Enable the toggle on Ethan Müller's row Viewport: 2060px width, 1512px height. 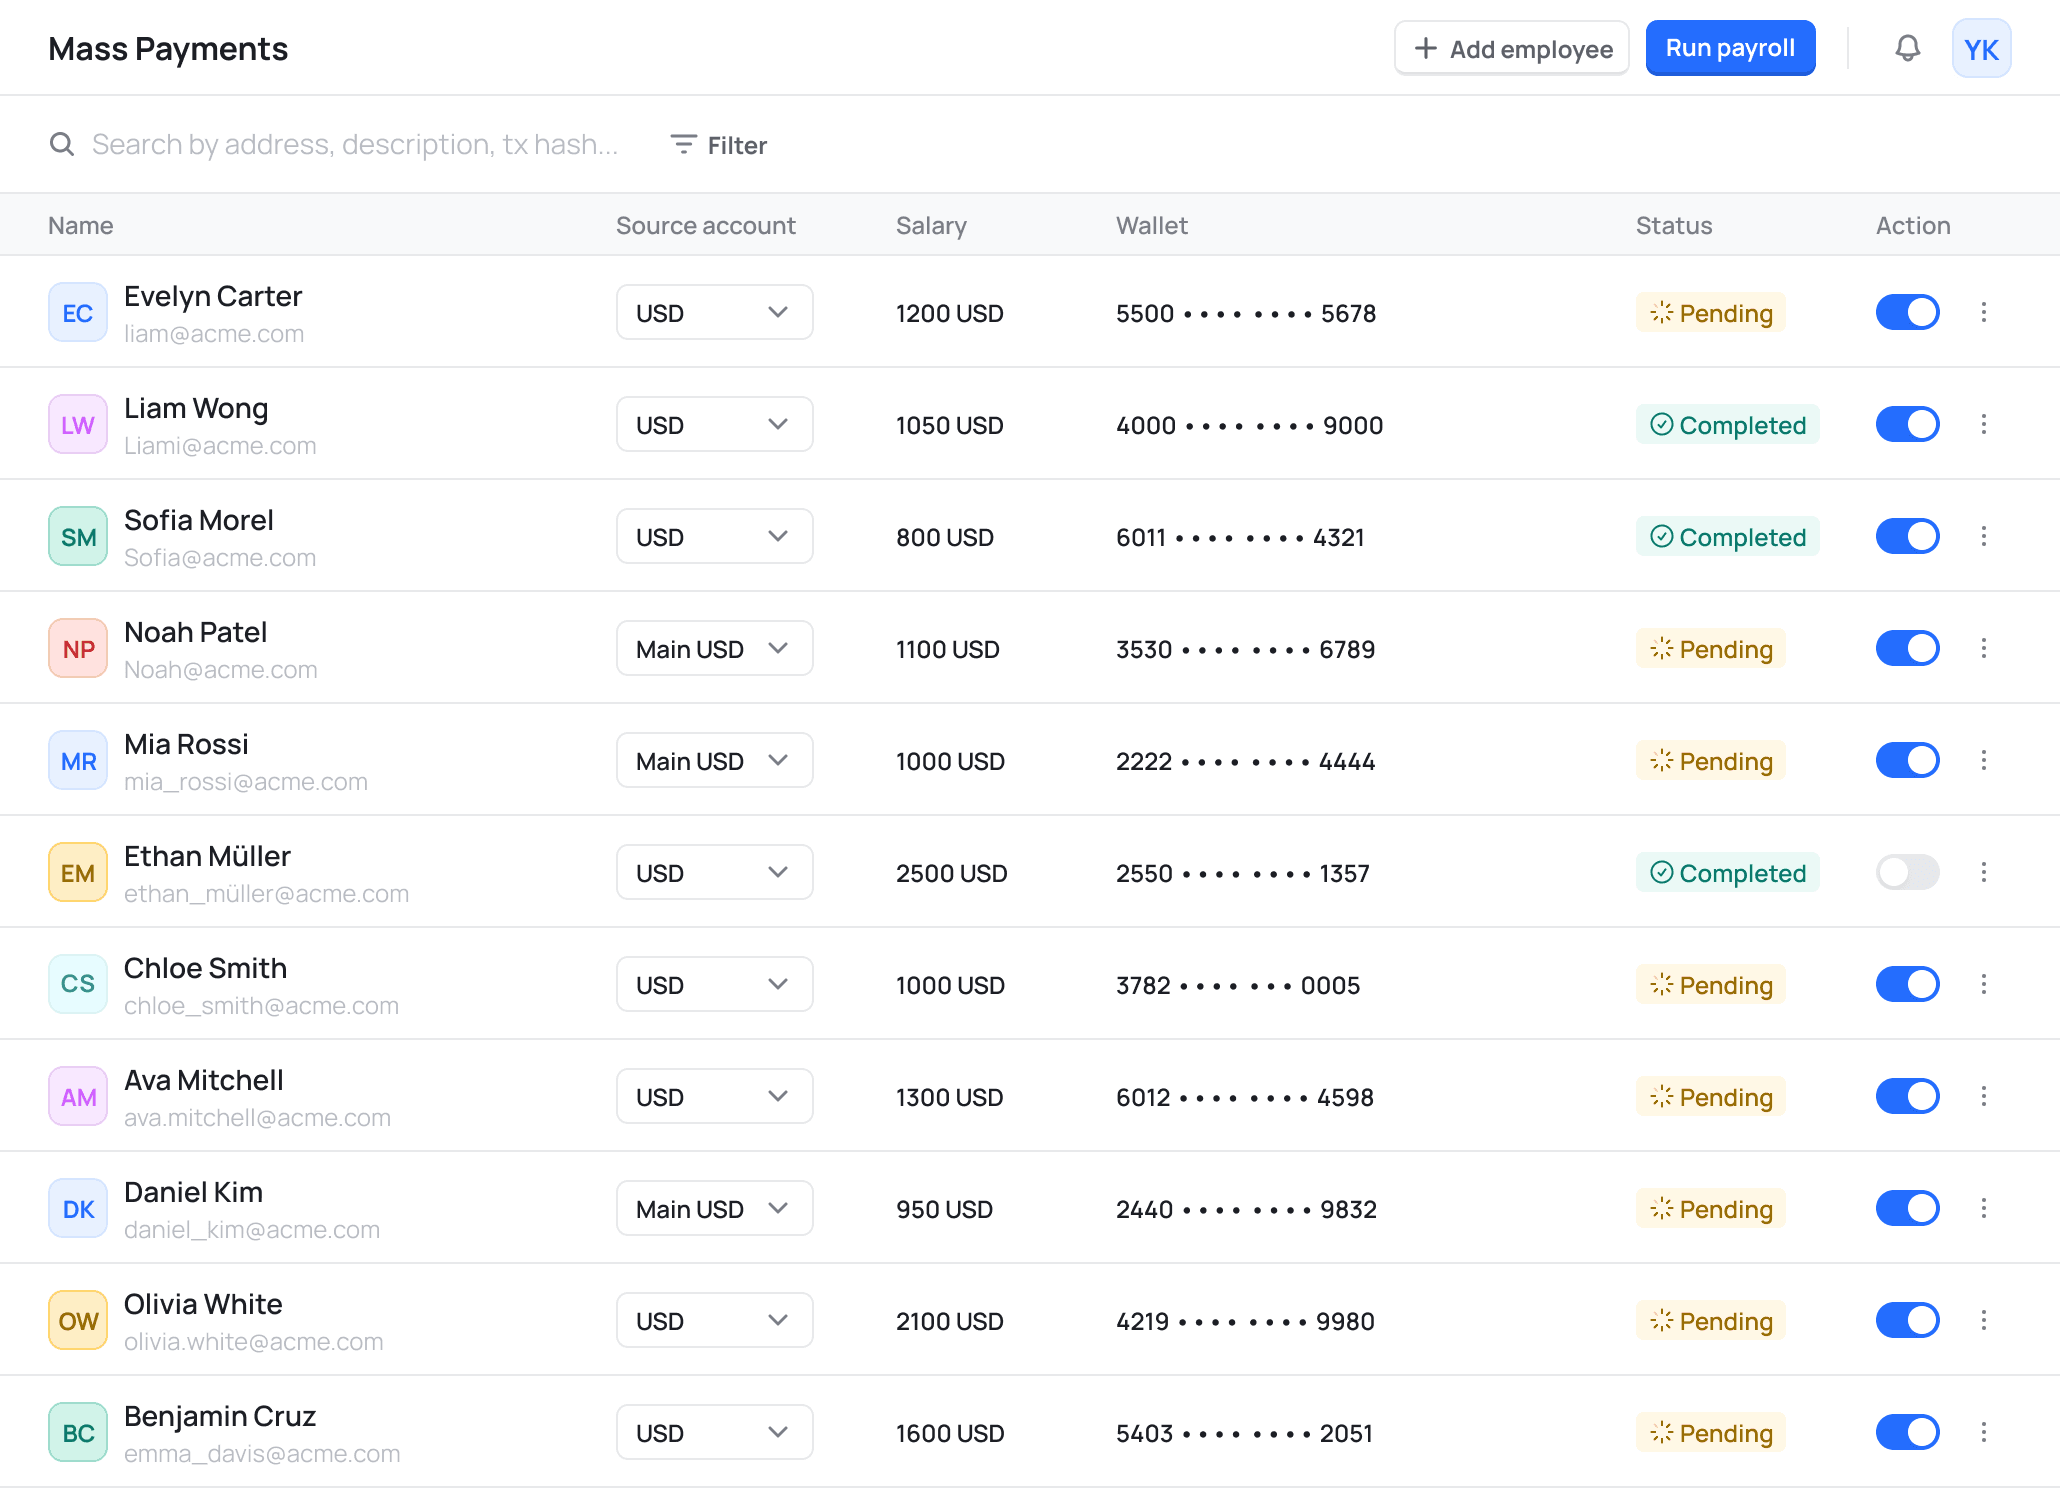[1908, 872]
